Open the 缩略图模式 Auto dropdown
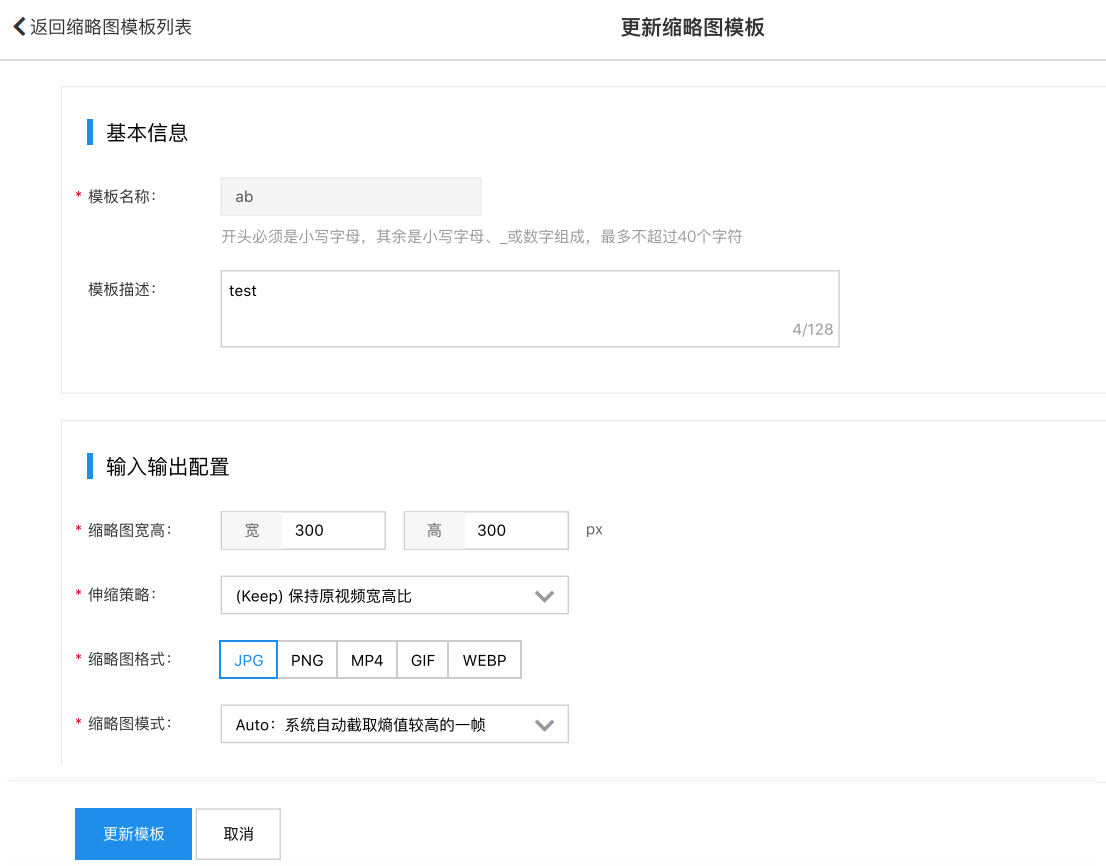 380,725
